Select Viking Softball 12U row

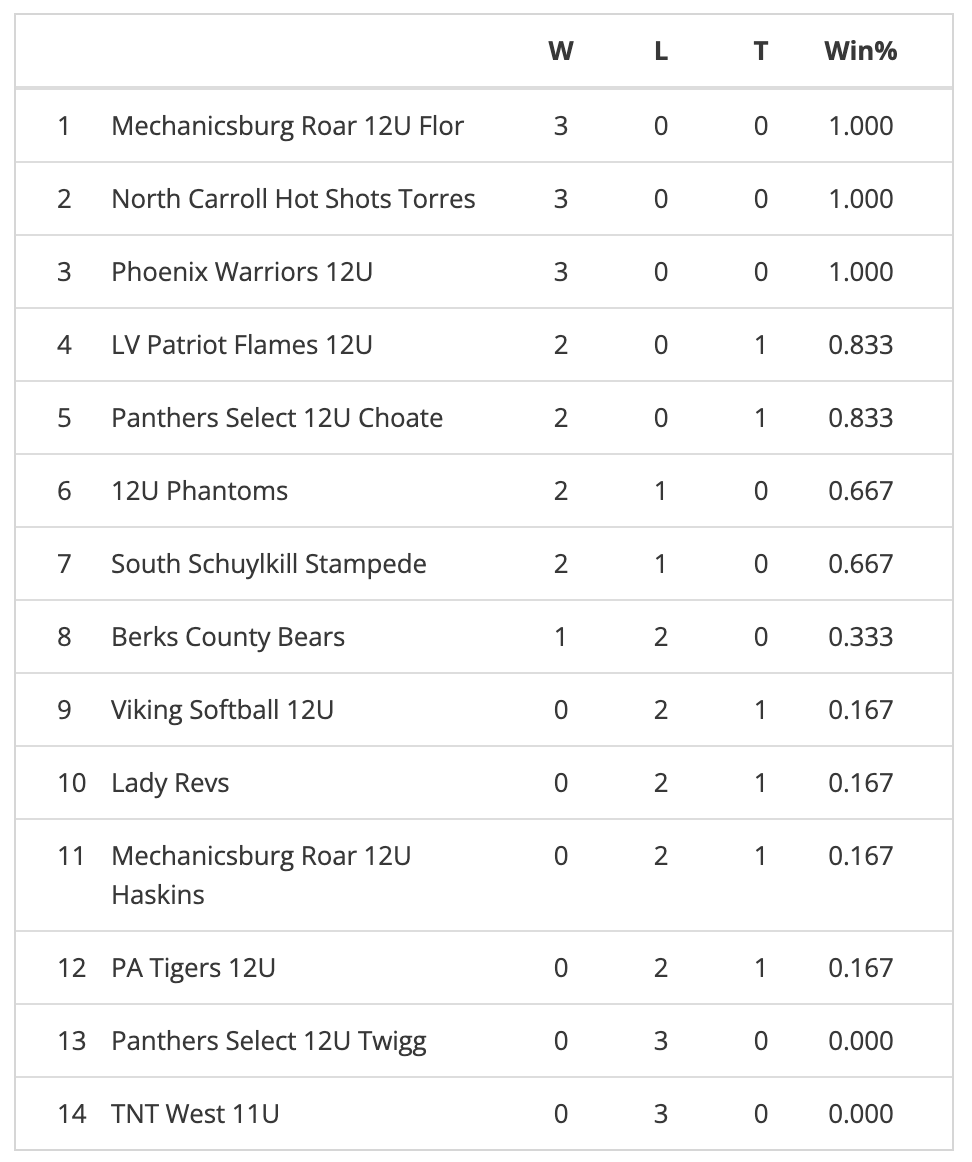click(x=223, y=710)
